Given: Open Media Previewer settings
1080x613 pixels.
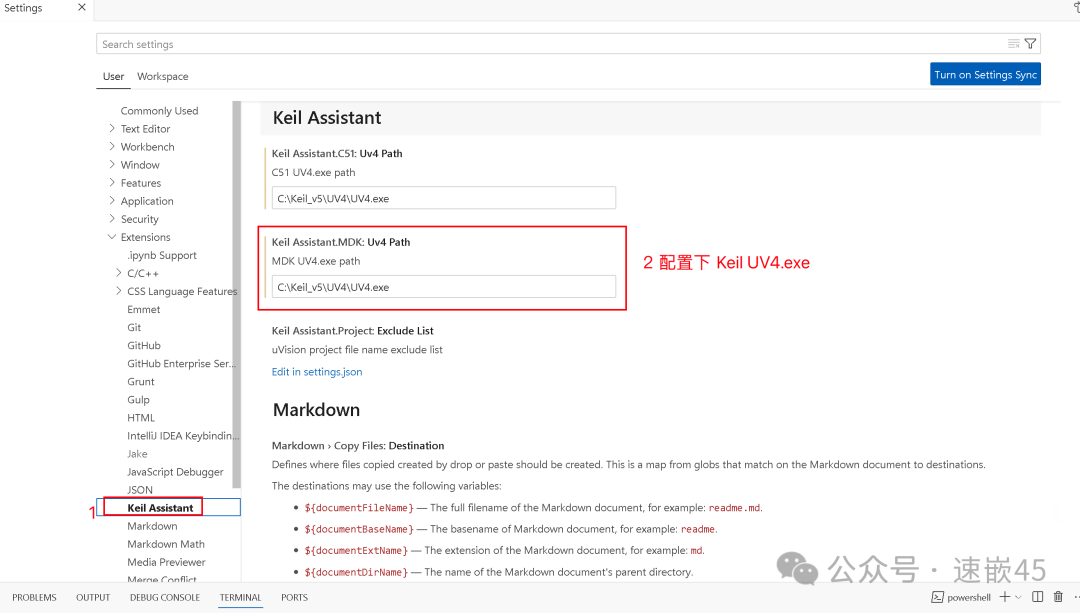Looking at the screenshot, I should pyautogui.click(x=166, y=562).
